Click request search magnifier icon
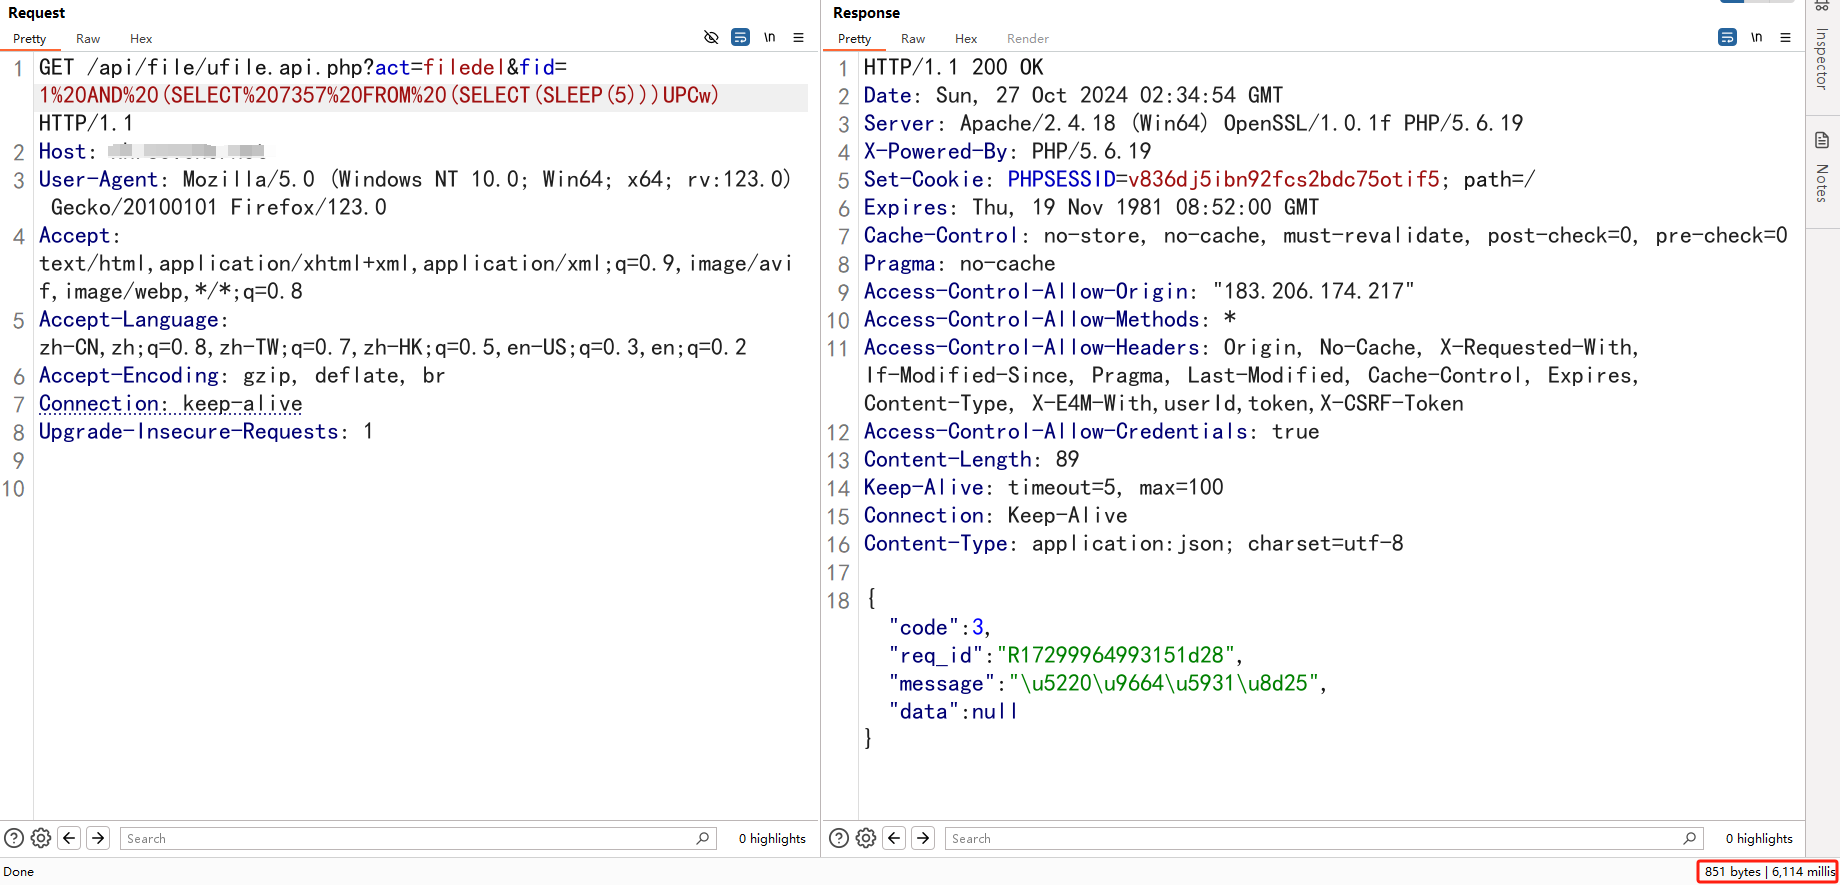Viewport: 1840px width, 885px height. (703, 838)
